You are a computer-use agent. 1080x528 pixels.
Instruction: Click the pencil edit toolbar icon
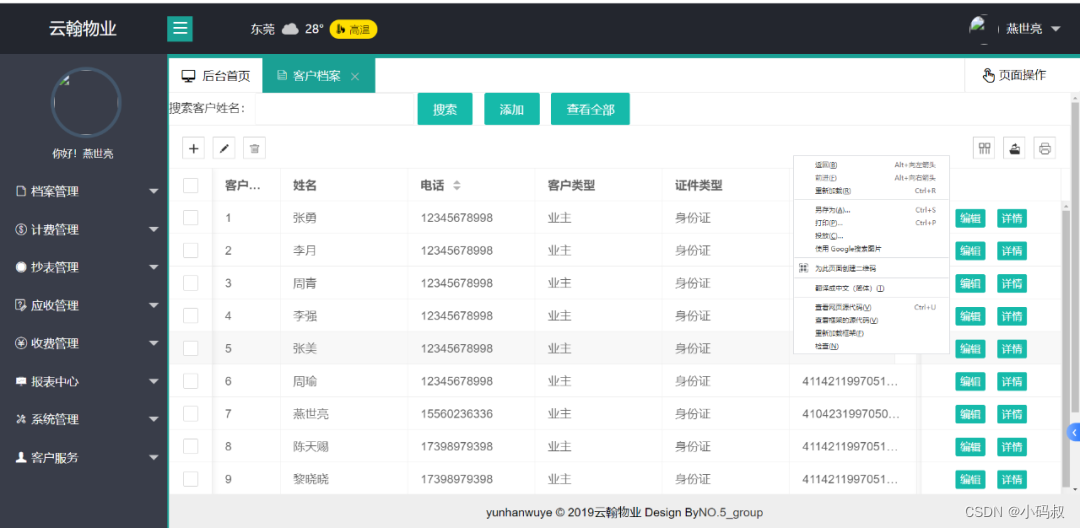(224, 148)
